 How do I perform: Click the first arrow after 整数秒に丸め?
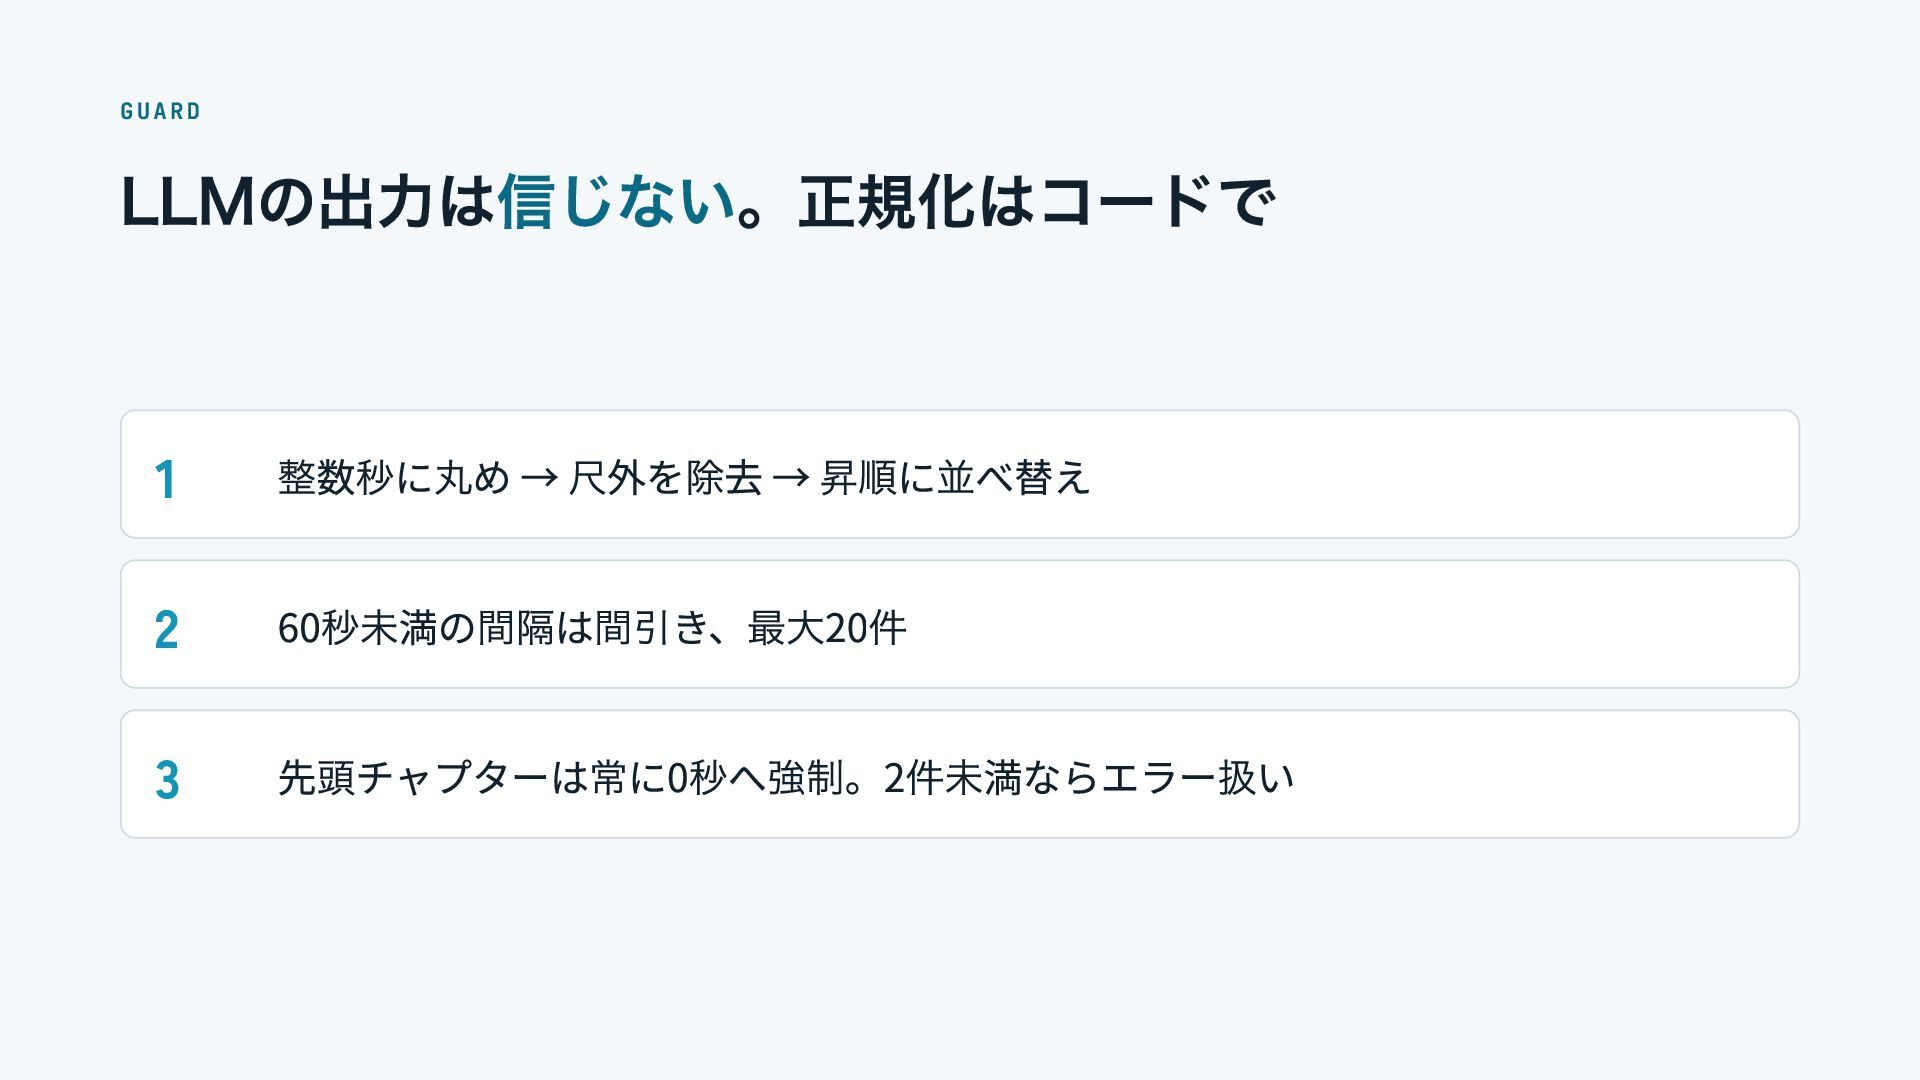(x=540, y=478)
